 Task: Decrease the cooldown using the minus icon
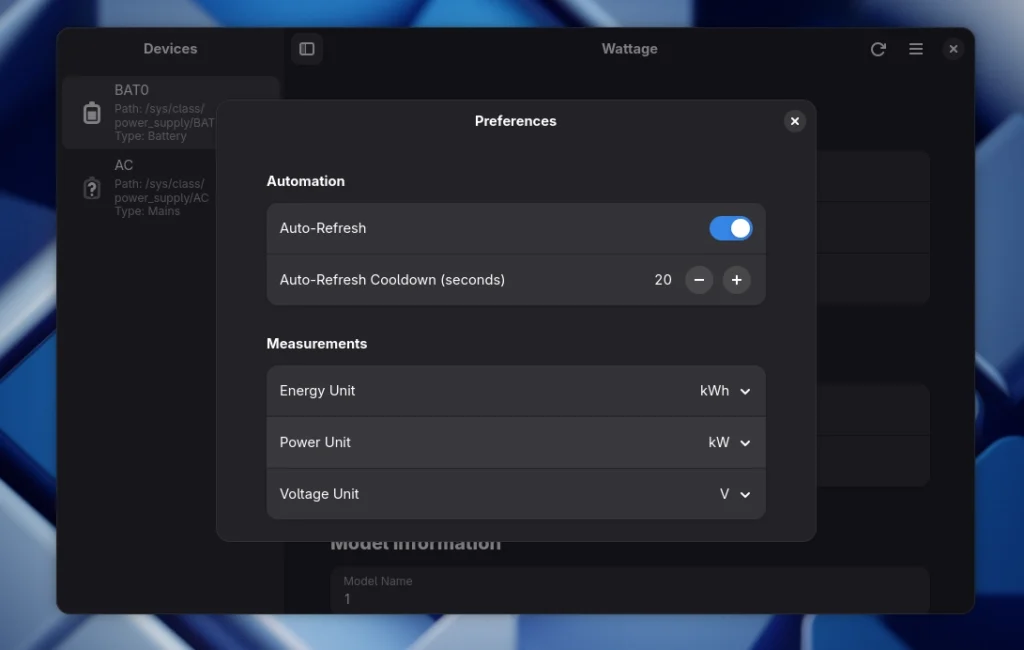coord(699,280)
